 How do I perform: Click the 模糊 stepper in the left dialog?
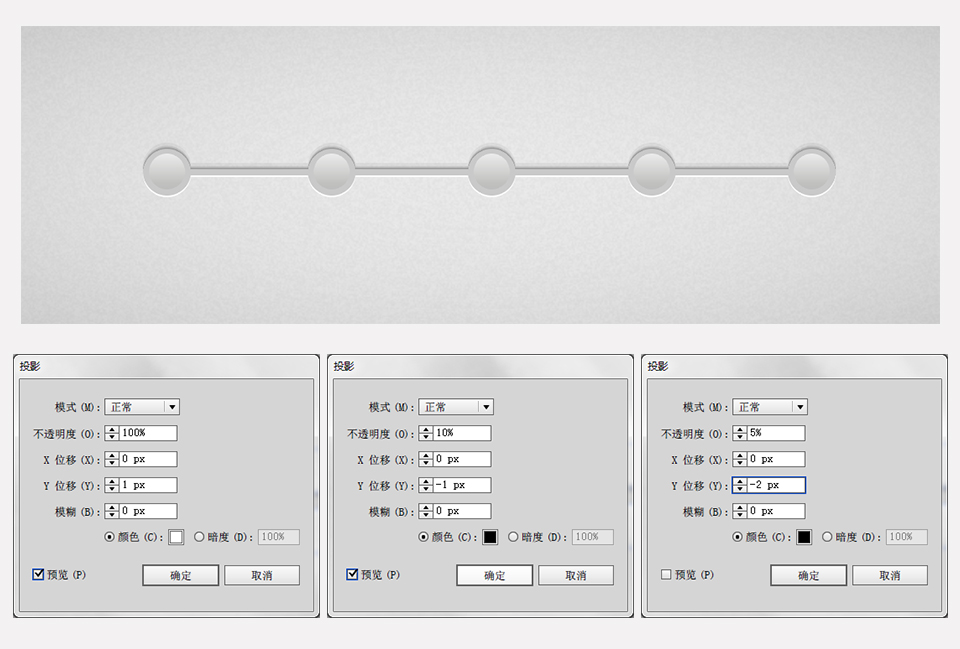coord(111,511)
